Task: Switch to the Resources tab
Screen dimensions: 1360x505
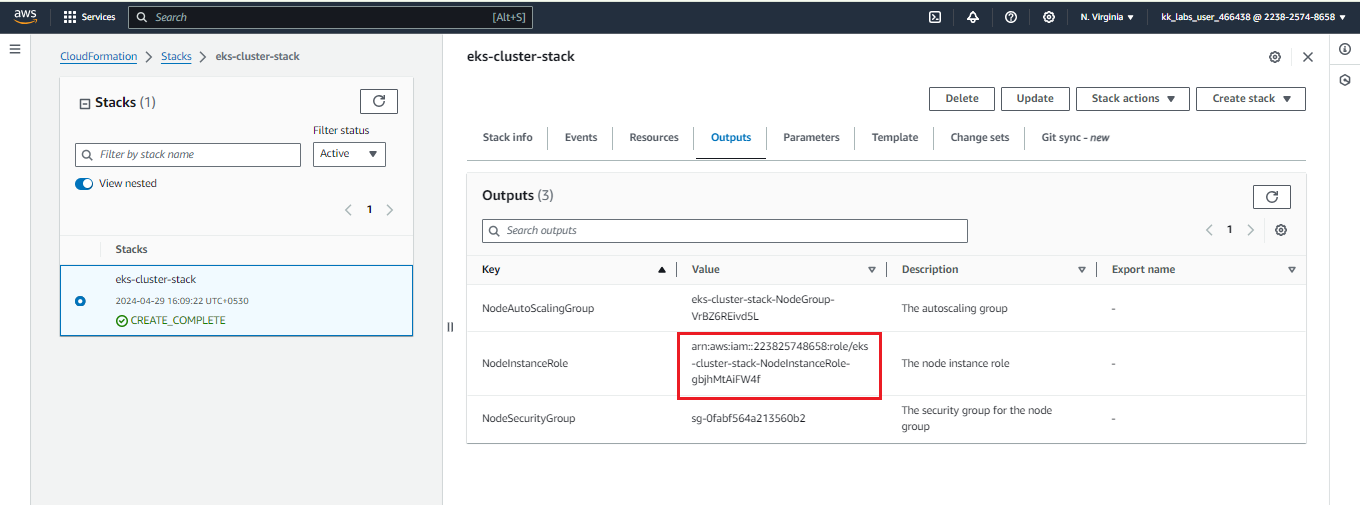Action: pyautogui.click(x=654, y=137)
